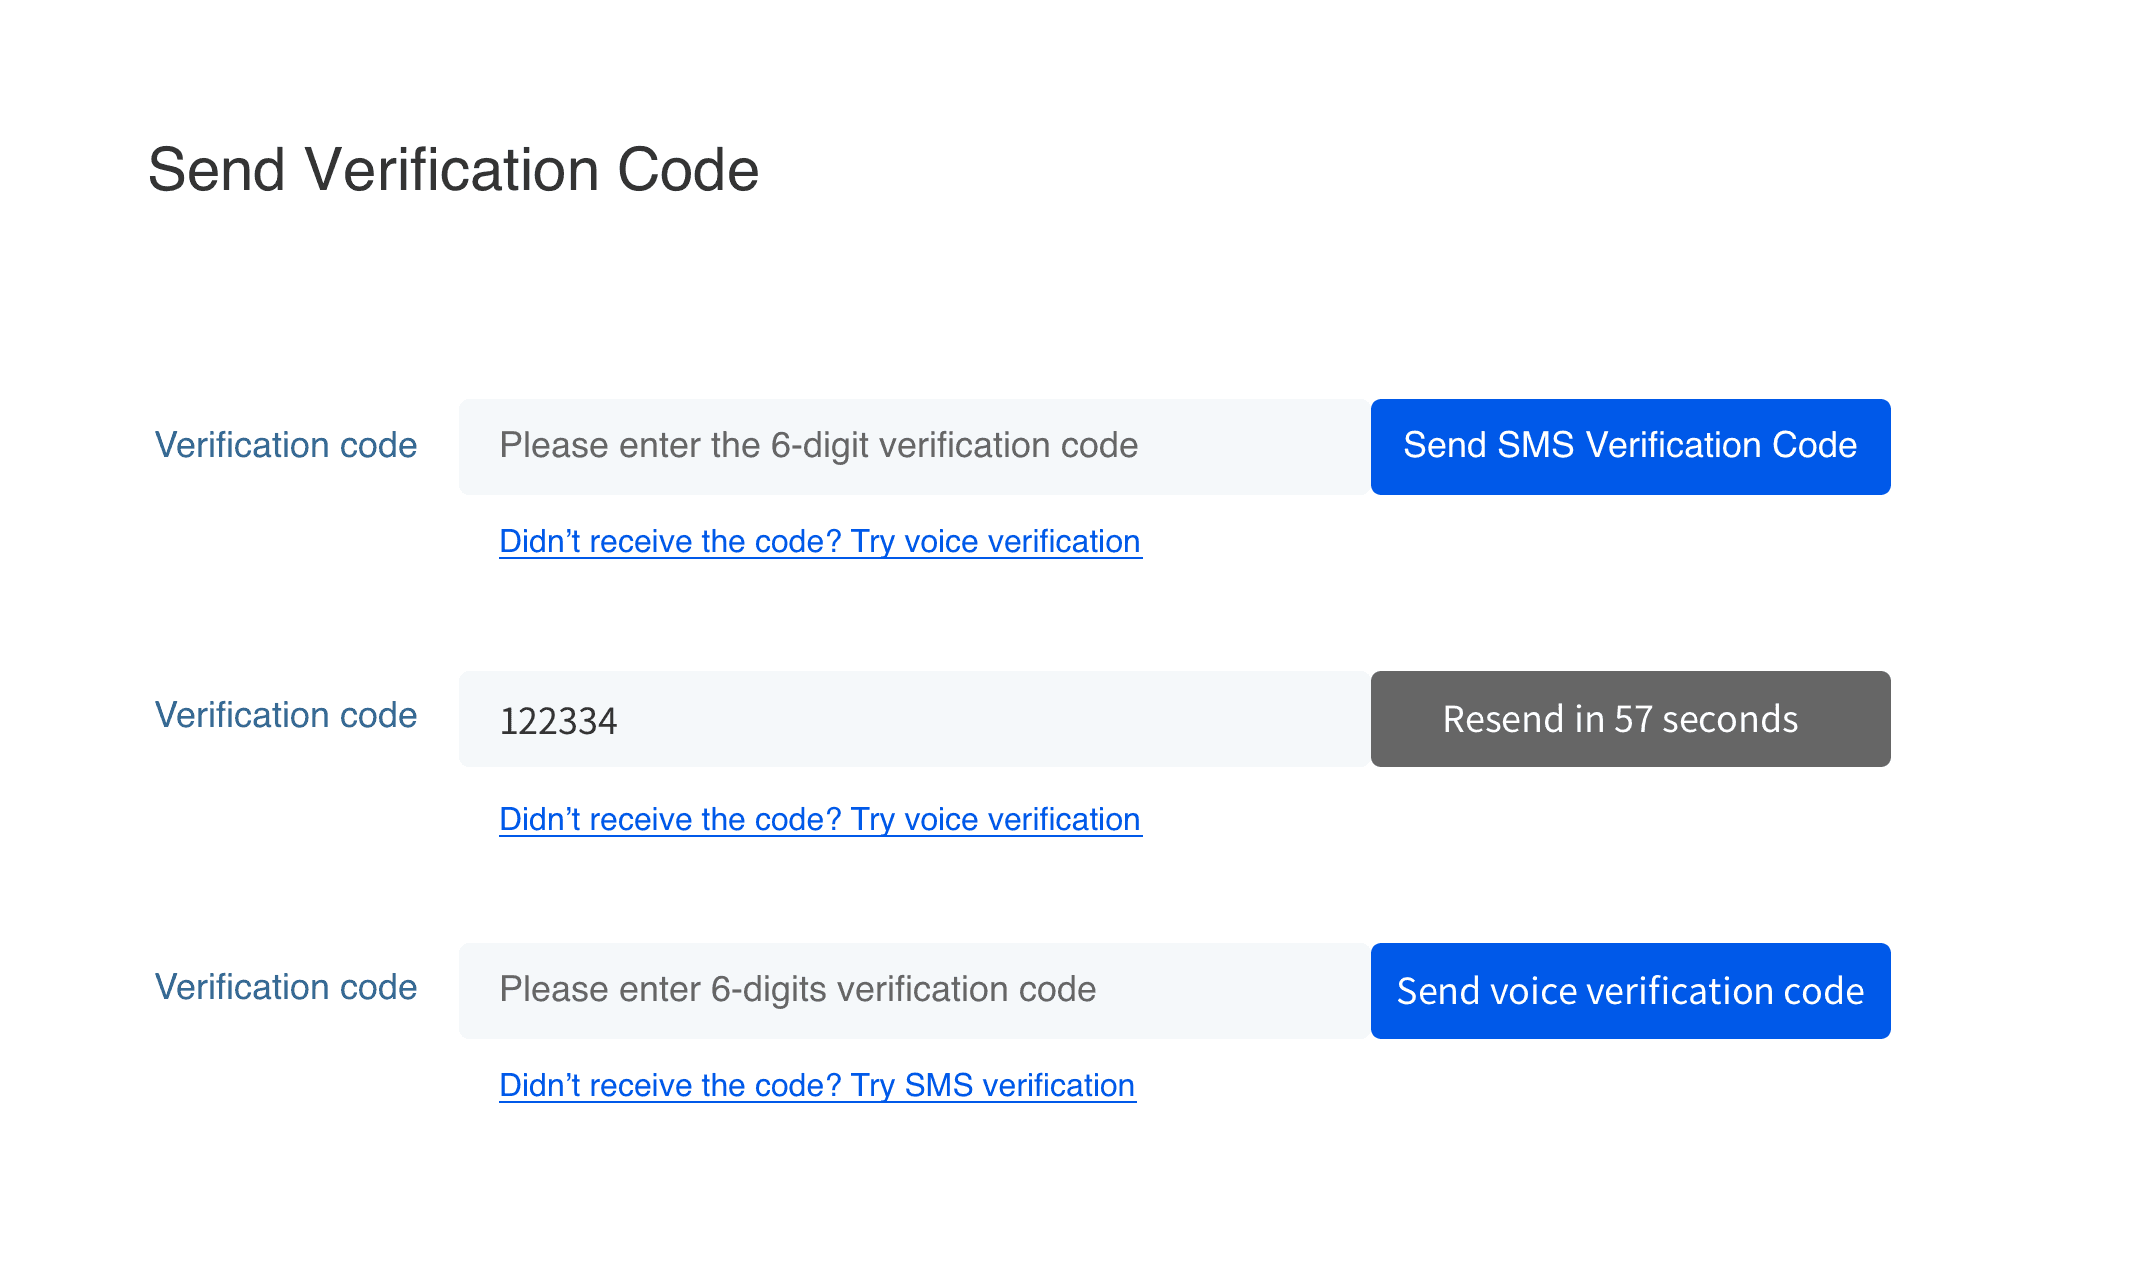Activate the empty input beside Send voice verification code

(914, 990)
